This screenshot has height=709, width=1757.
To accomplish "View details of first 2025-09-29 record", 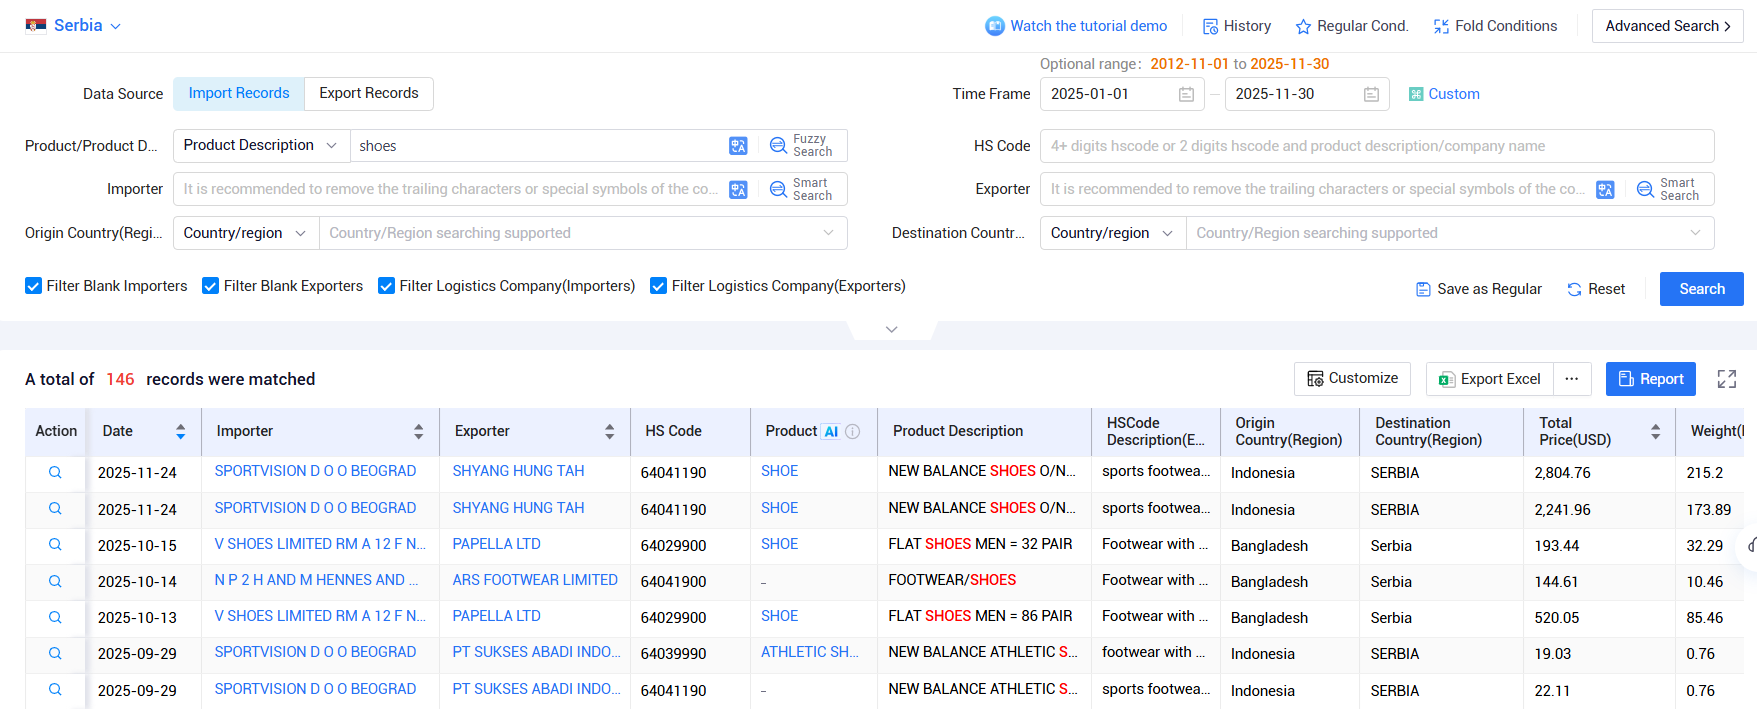I will coord(55,653).
